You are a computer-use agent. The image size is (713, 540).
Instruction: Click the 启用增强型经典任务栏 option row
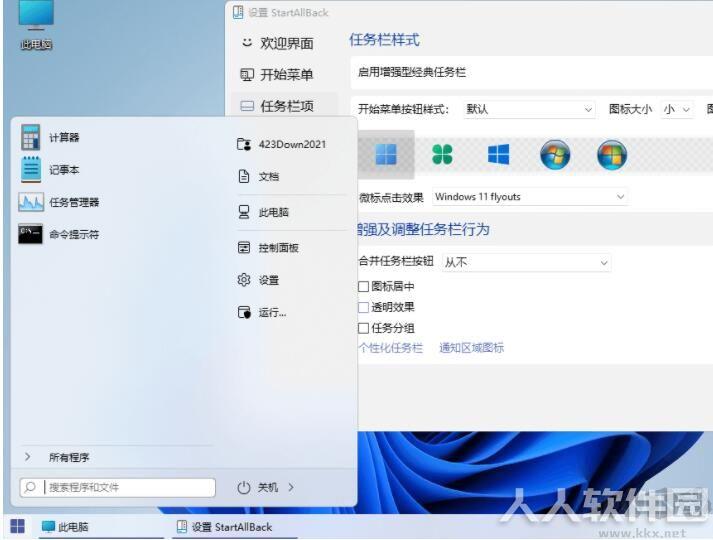[x=532, y=72]
